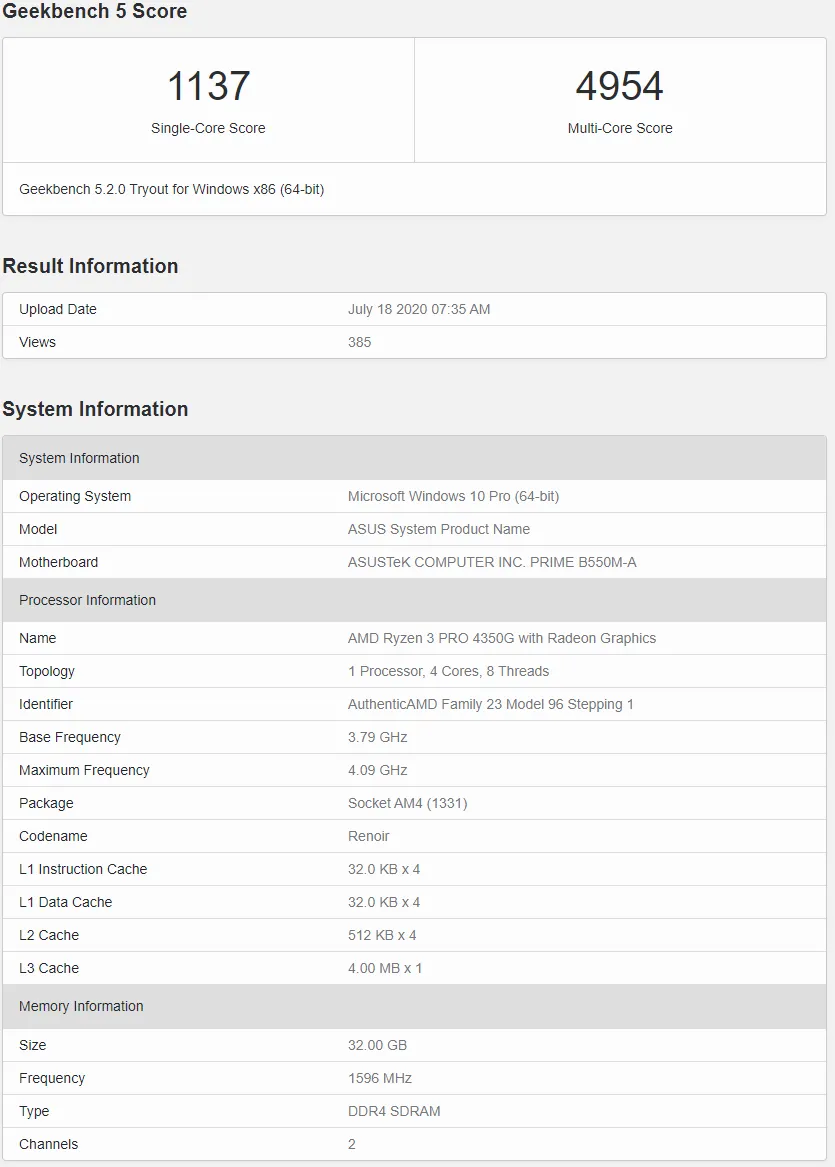This screenshot has width=835, height=1167.
Task: Click the Renoir codename value
Action: coord(368,836)
